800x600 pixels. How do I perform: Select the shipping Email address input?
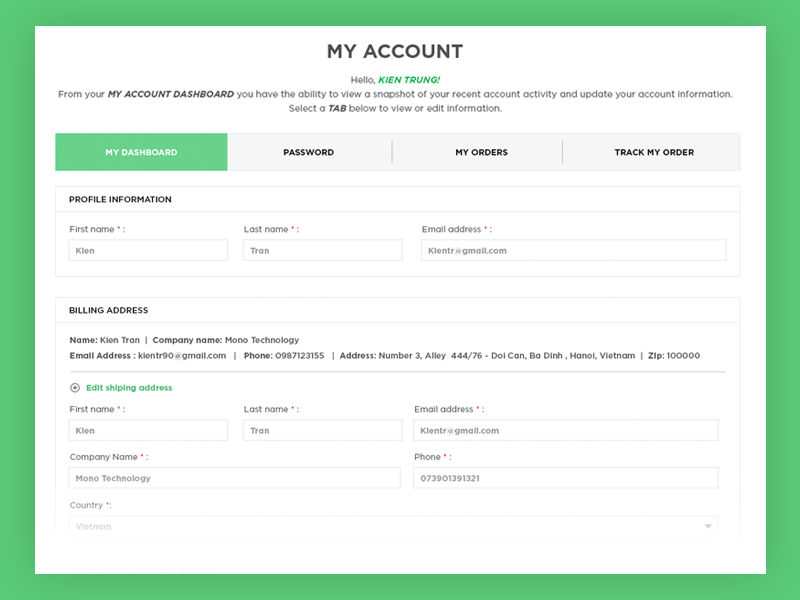566,430
